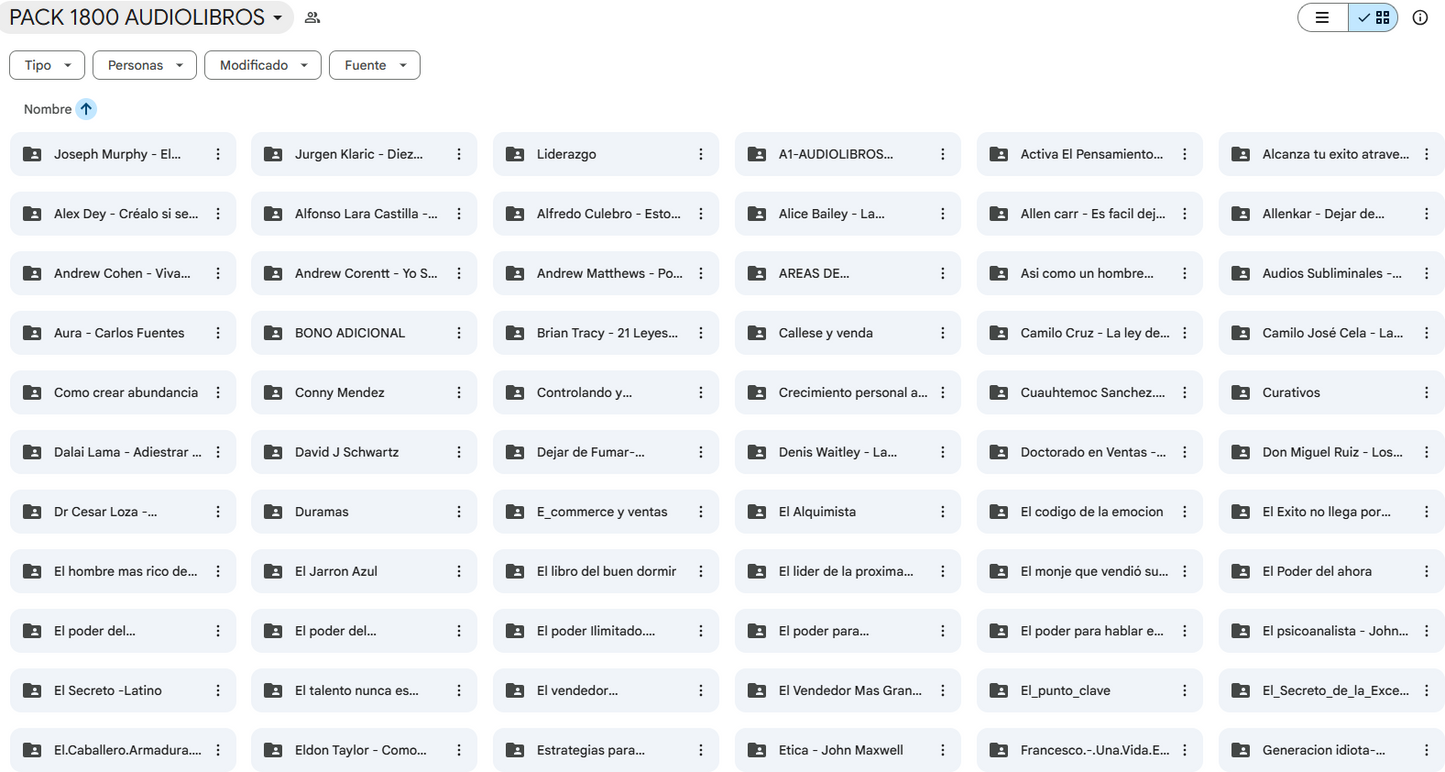Select the Asi como un hombre folder
The image size is (1445, 772).
1090,273
